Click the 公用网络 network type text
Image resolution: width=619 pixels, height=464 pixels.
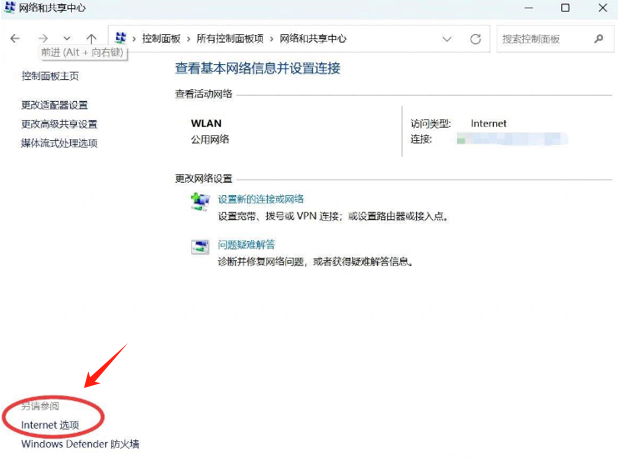coord(210,139)
